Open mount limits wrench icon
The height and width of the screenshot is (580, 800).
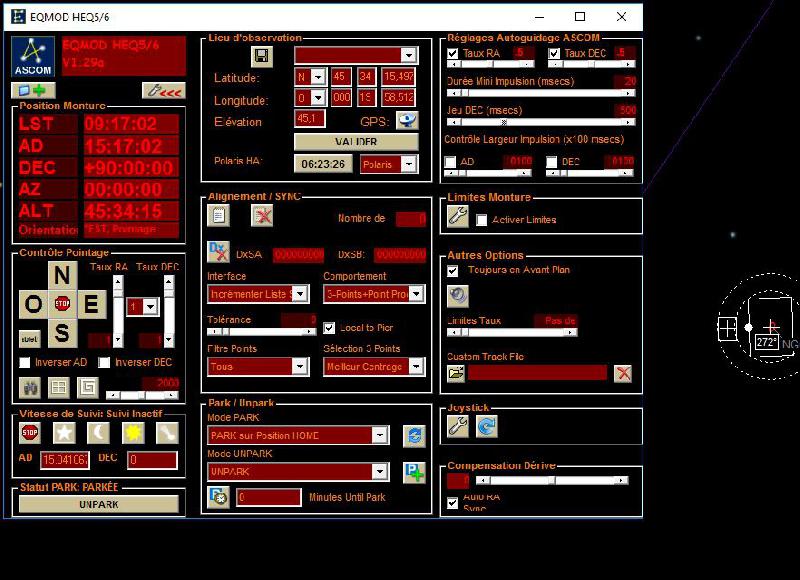pos(458,216)
